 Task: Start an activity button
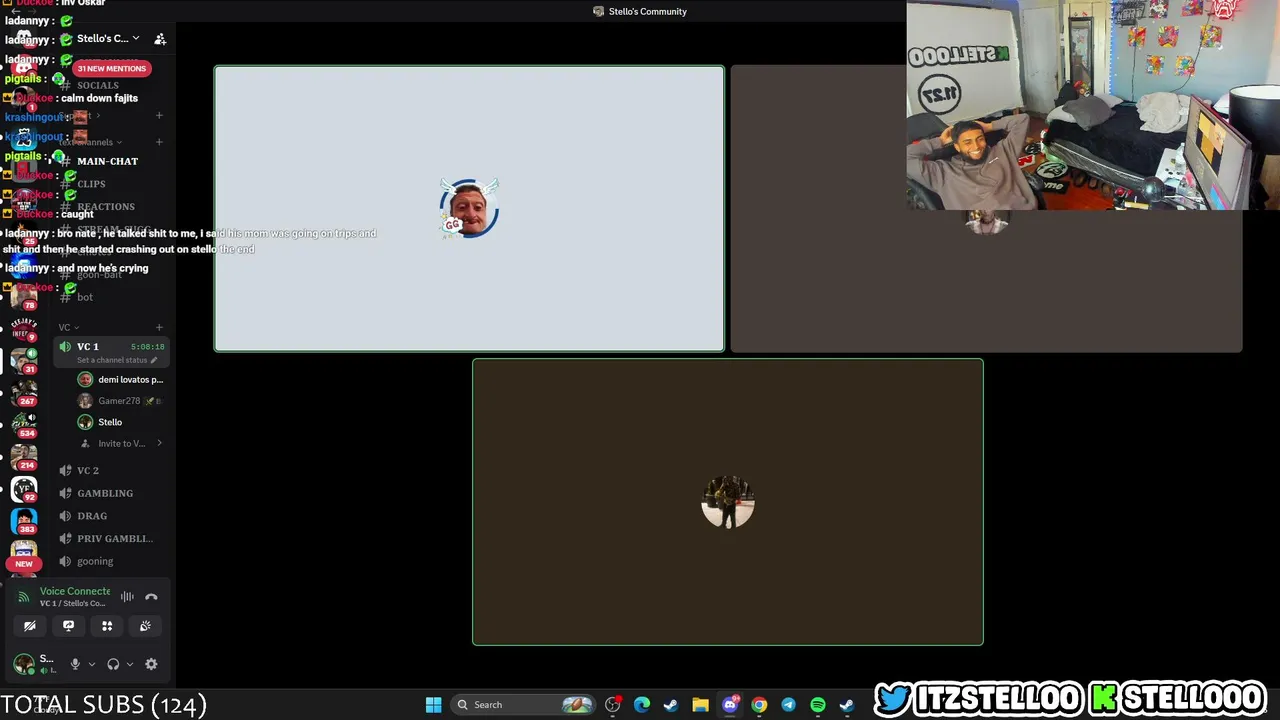tap(107, 626)
